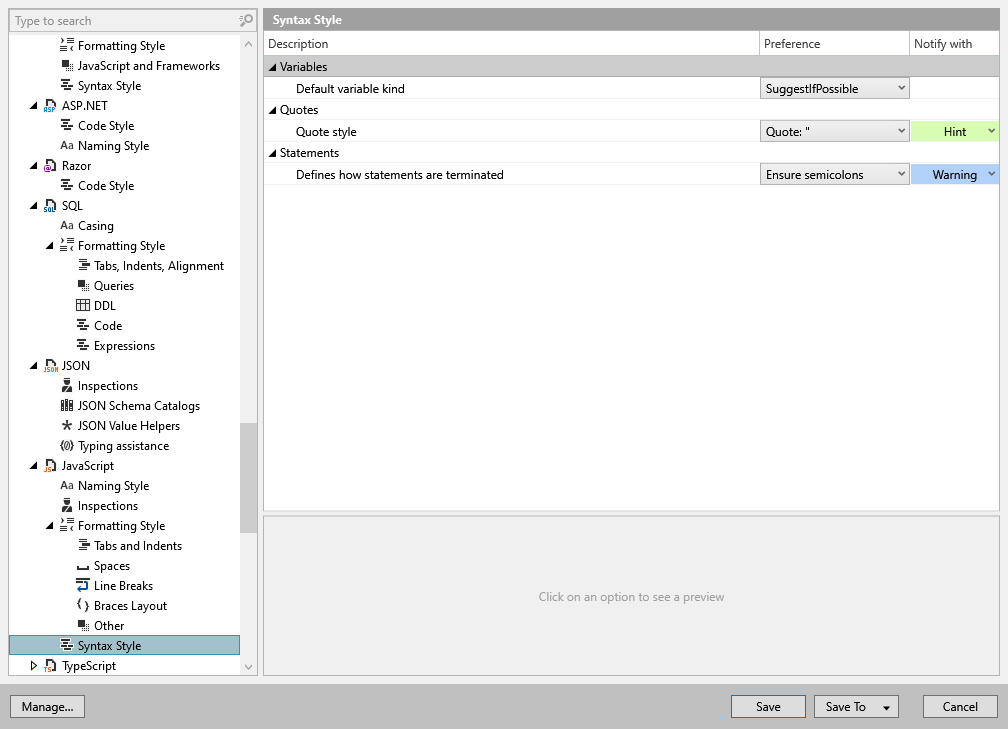Viewport: 1008px width, 729px height.
Task: Click the JSON Schema Catalogs icon
Action: [x=67, y=406]
